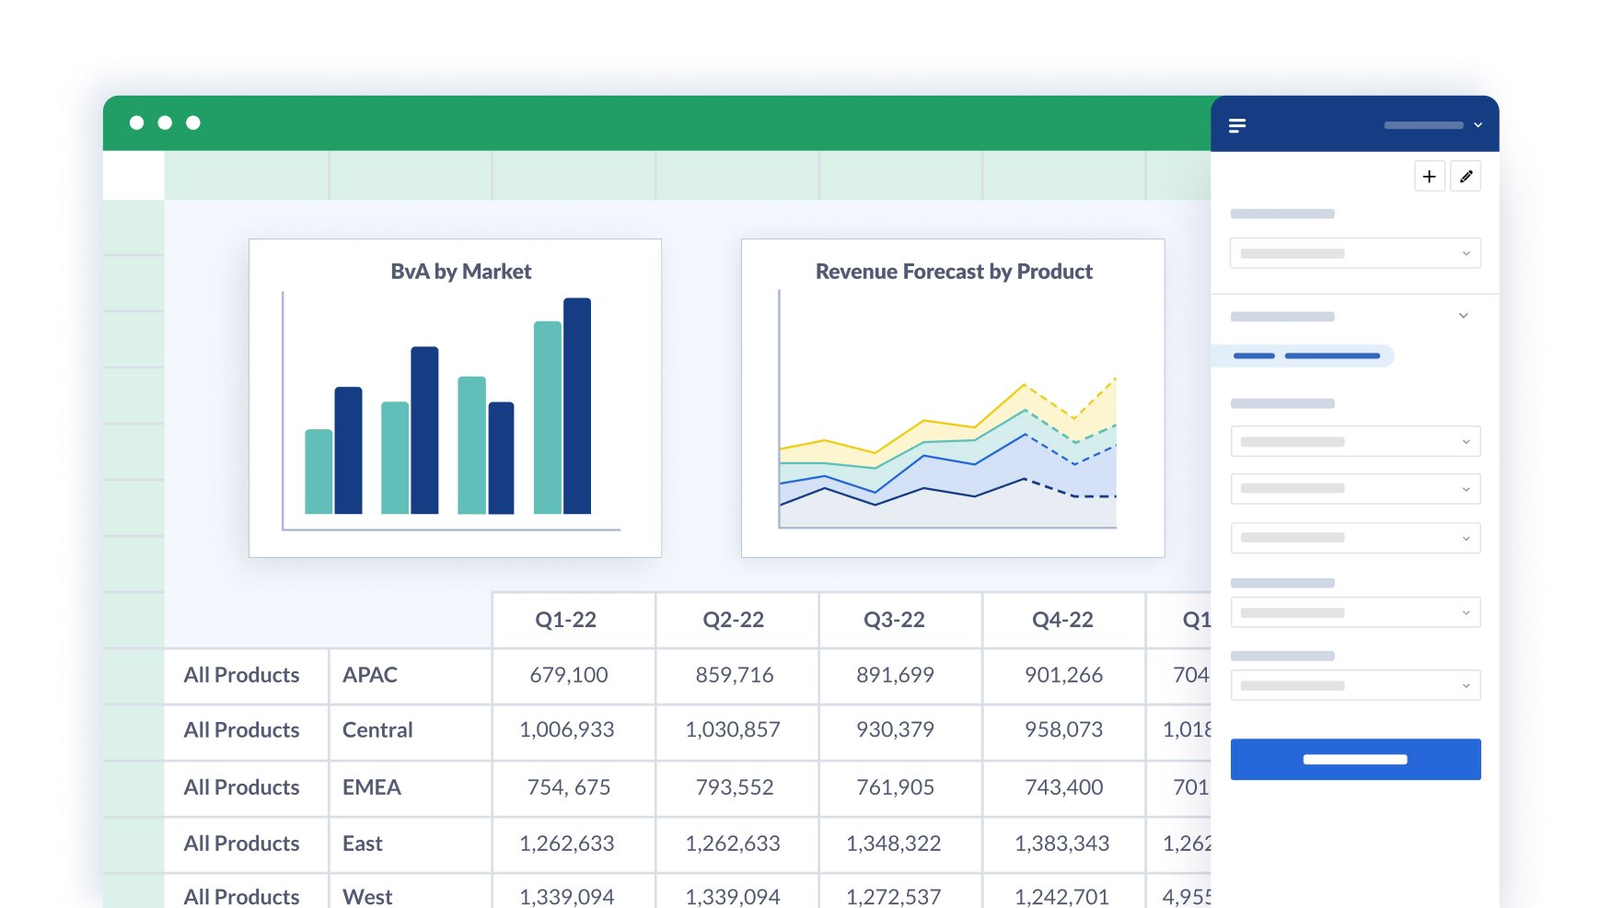This screenshot has width=1600, height=908.
Task: Select the BvA by Market chart
Action: pos(455,398)
